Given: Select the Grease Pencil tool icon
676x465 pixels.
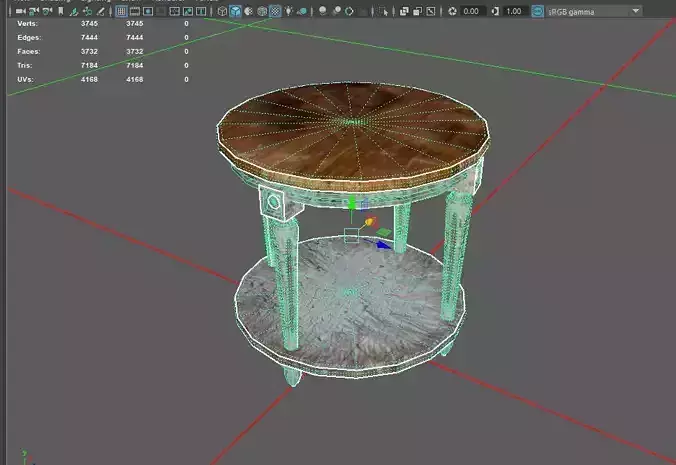Looking at the screenshot, I should pyautogui.click(x=100, y=11).
